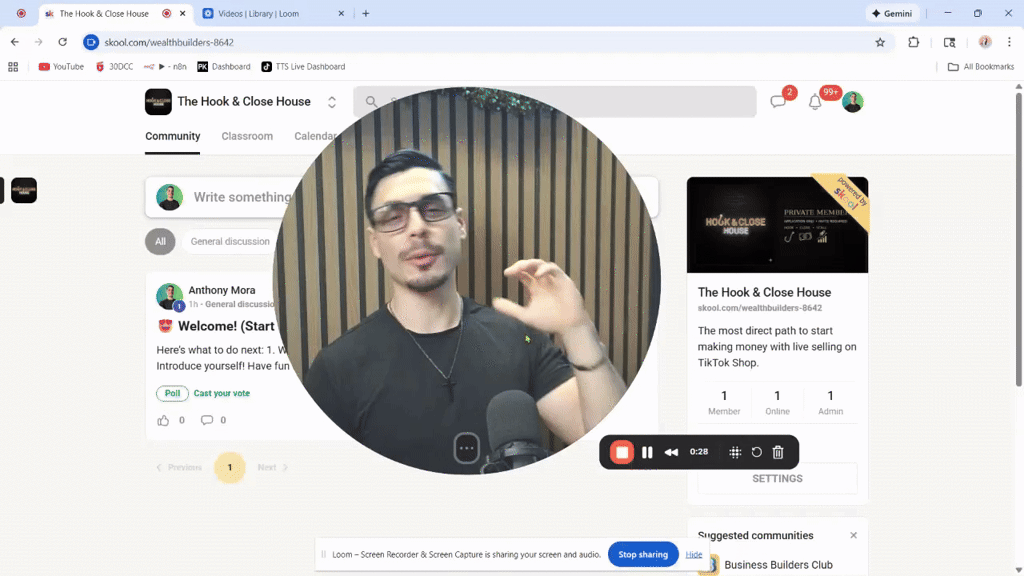This screenshot has width=1024, height=576.
Task: Switch to the Classroom tab
Action: (x=247, y=136)
